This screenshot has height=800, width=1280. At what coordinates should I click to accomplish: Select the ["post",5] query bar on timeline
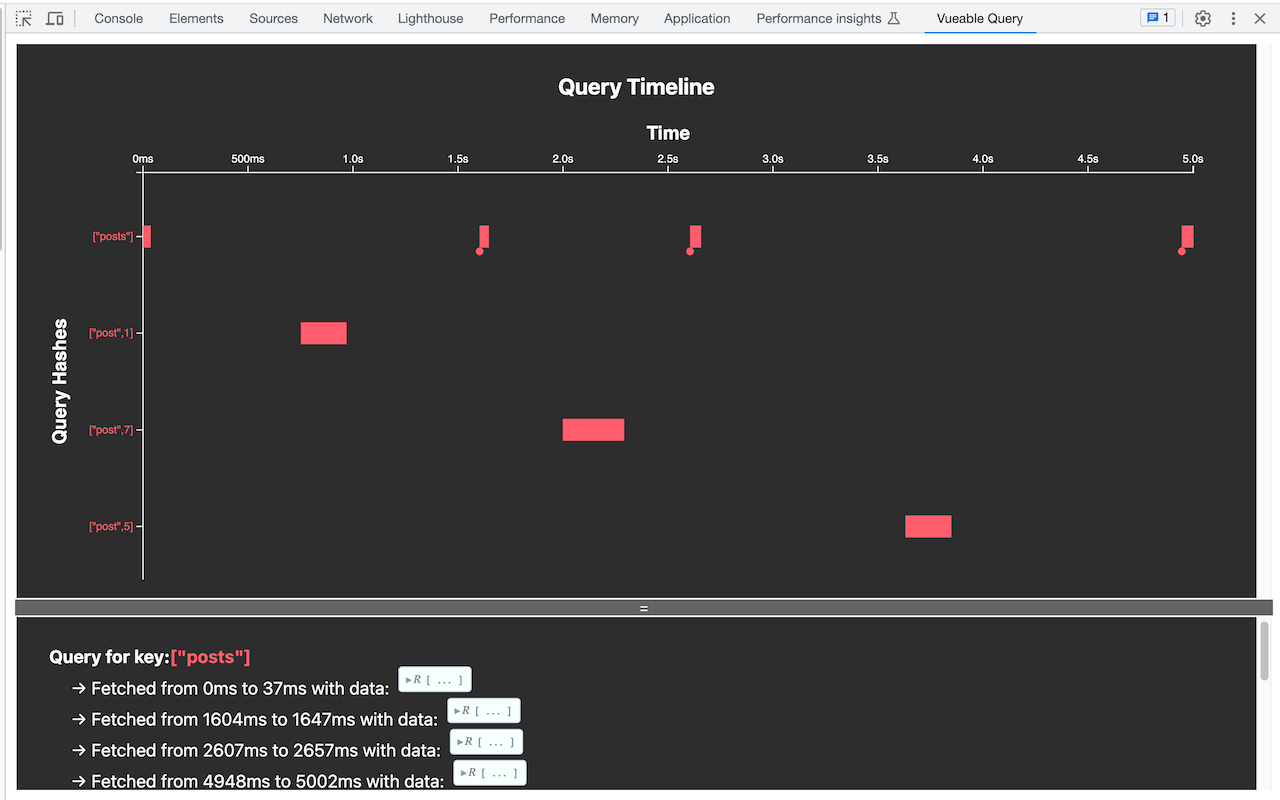pos(928,526)
